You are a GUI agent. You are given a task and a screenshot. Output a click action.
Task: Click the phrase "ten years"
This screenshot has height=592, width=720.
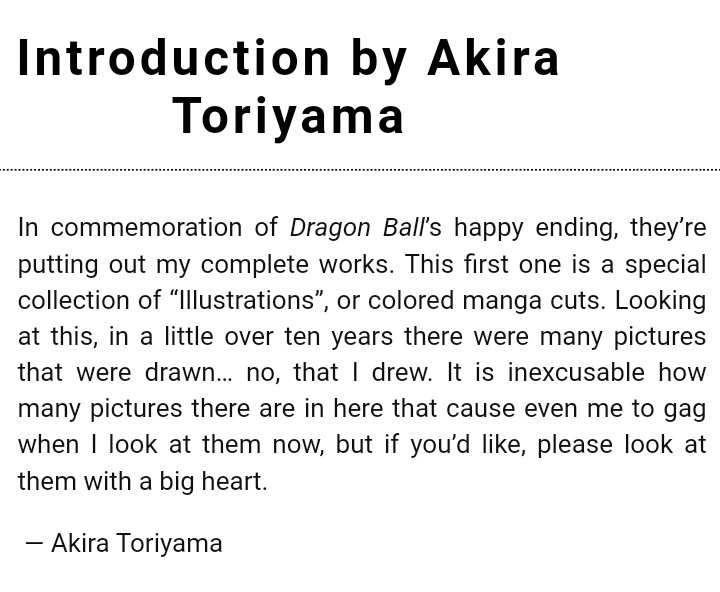[x=327, y=336]
